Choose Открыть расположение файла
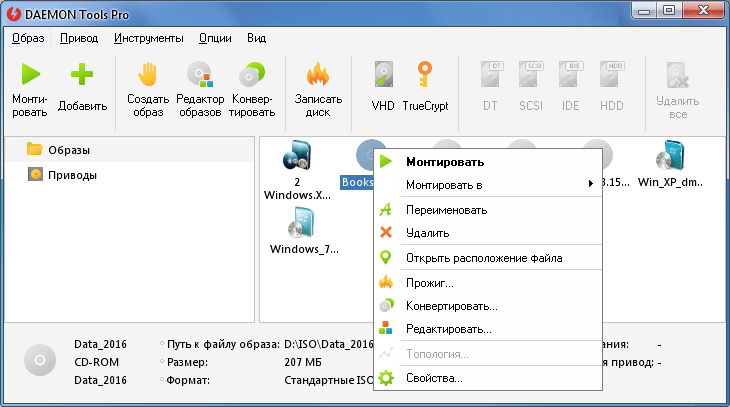This screenshot has width=730, height=407. 484,258
